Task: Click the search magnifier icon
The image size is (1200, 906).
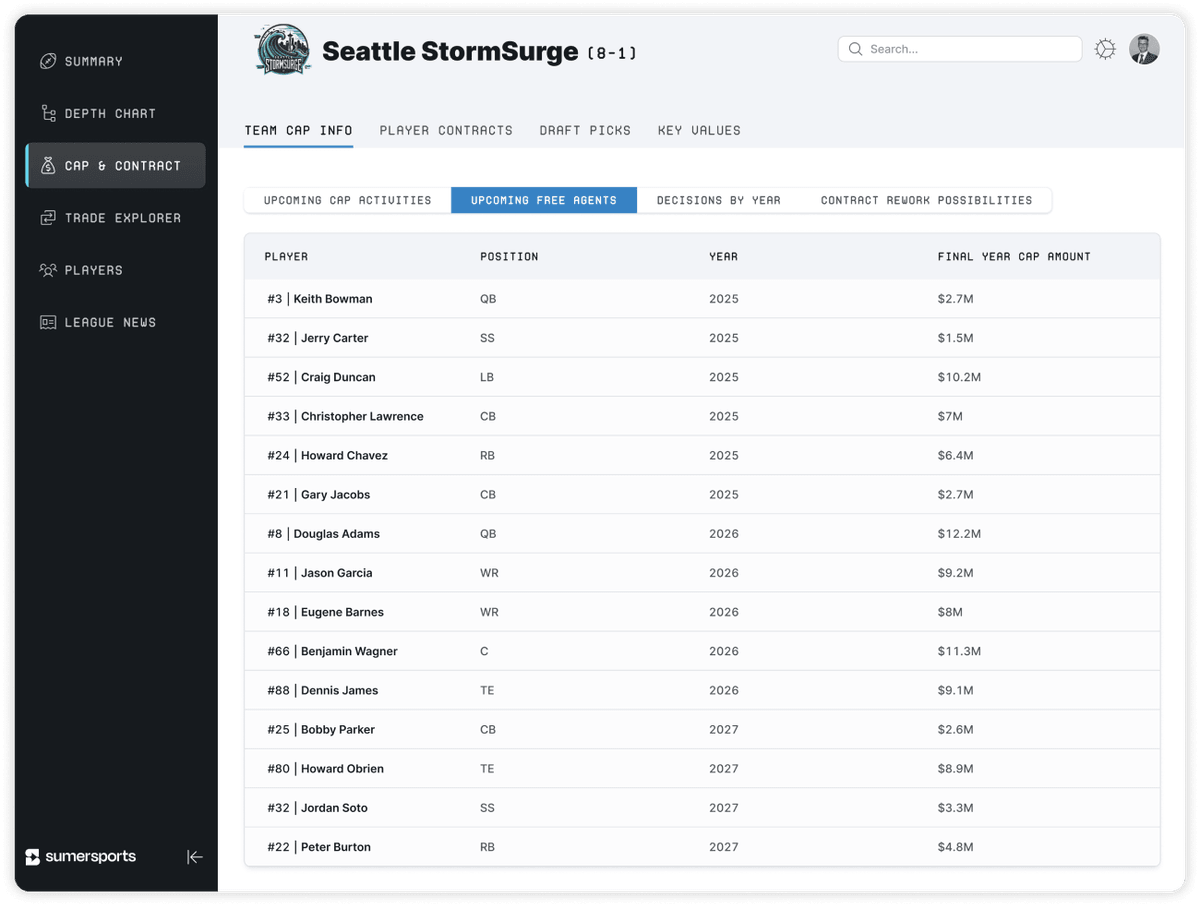Action: pyautogui.click(x=855, y=48)
